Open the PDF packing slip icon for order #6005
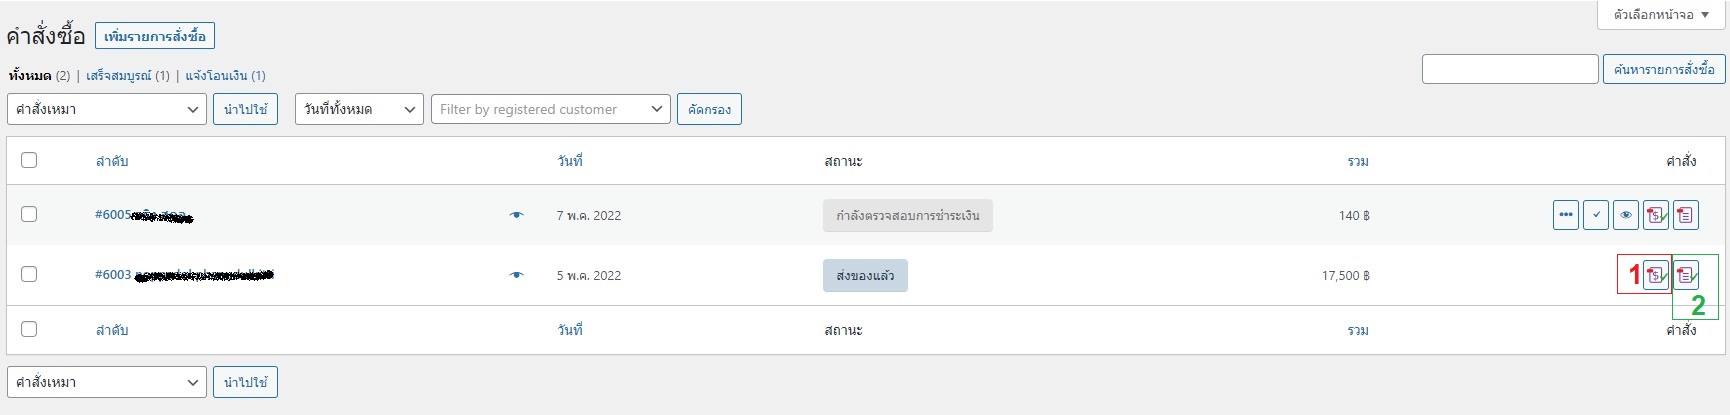The height and width of the screenshot is (415, 1730). click(1686, 215)
